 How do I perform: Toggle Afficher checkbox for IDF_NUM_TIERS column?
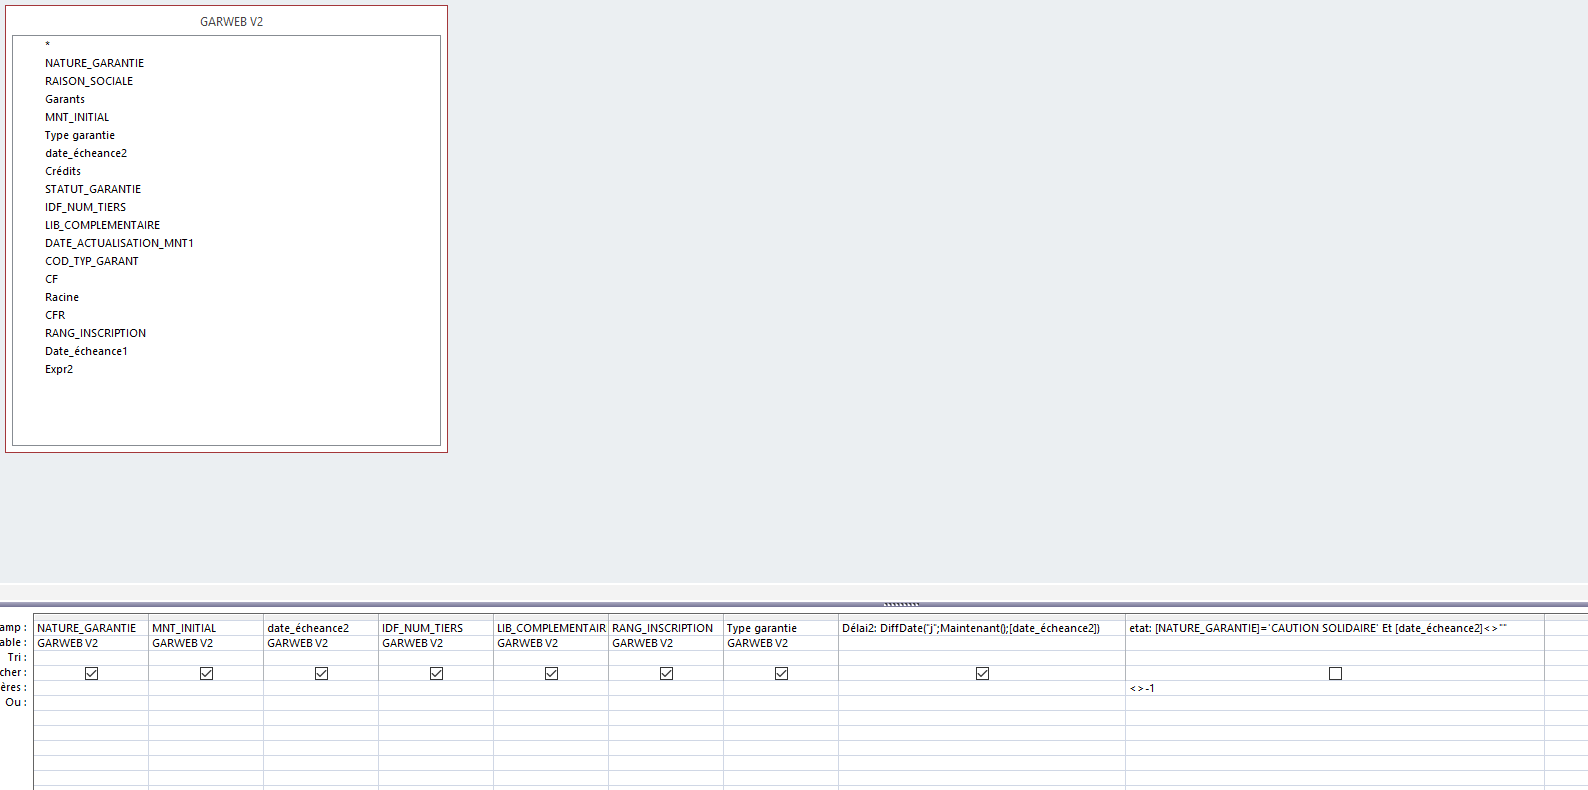(437, 673)
